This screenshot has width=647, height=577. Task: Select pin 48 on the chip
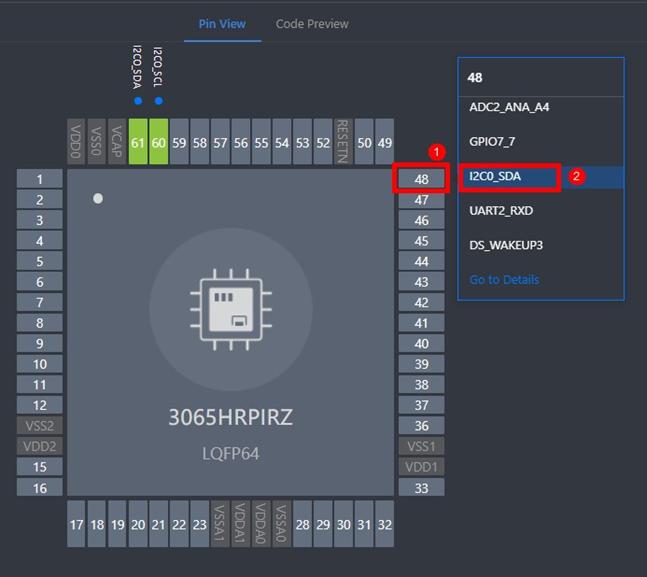point(421,180)
